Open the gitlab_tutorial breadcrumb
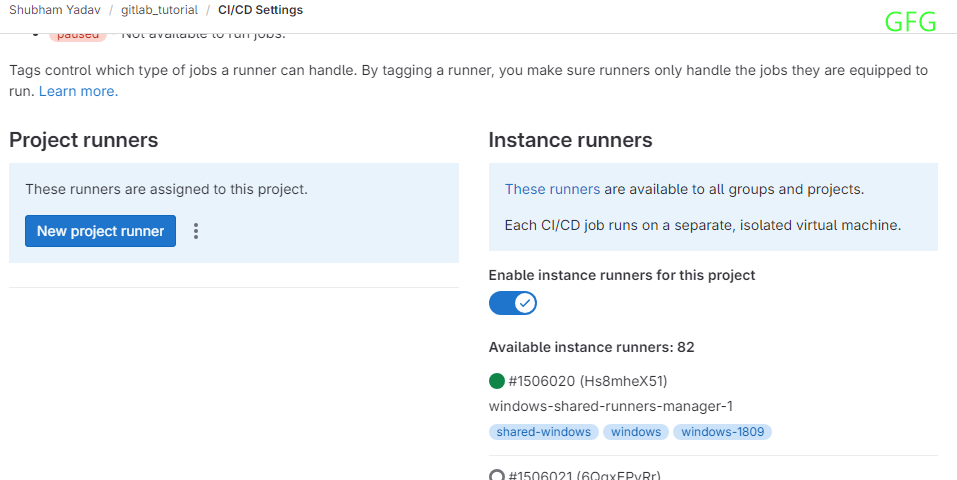Viewport: 957px width, 480px height. click(x=159, y=10)
